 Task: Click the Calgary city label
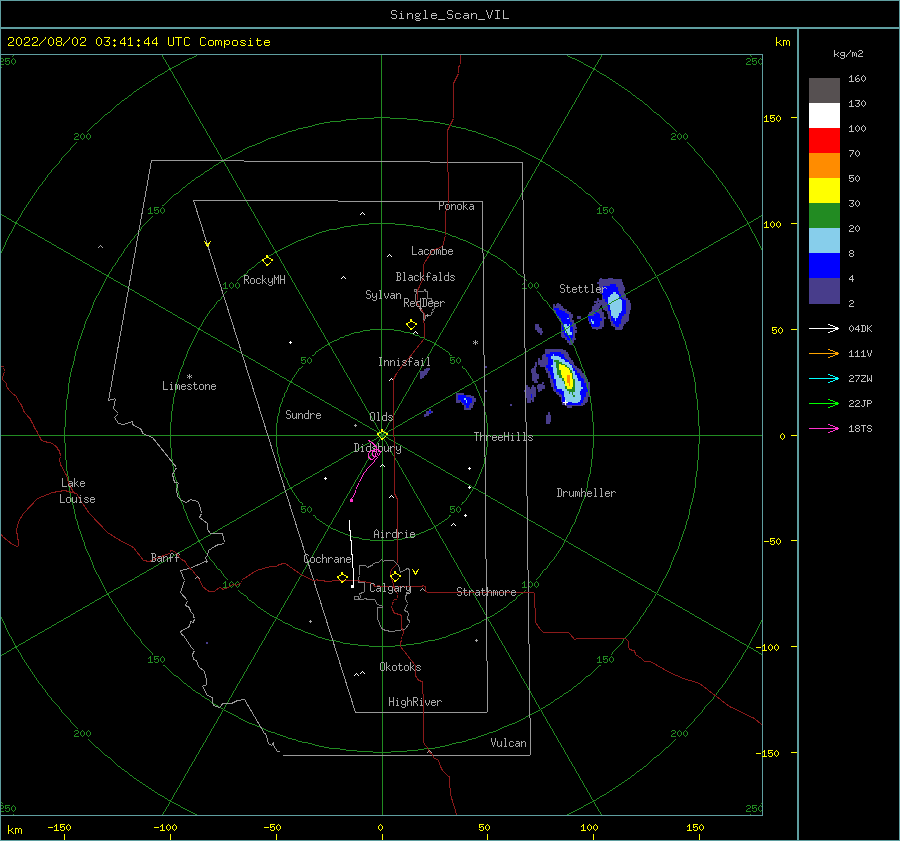390,588
